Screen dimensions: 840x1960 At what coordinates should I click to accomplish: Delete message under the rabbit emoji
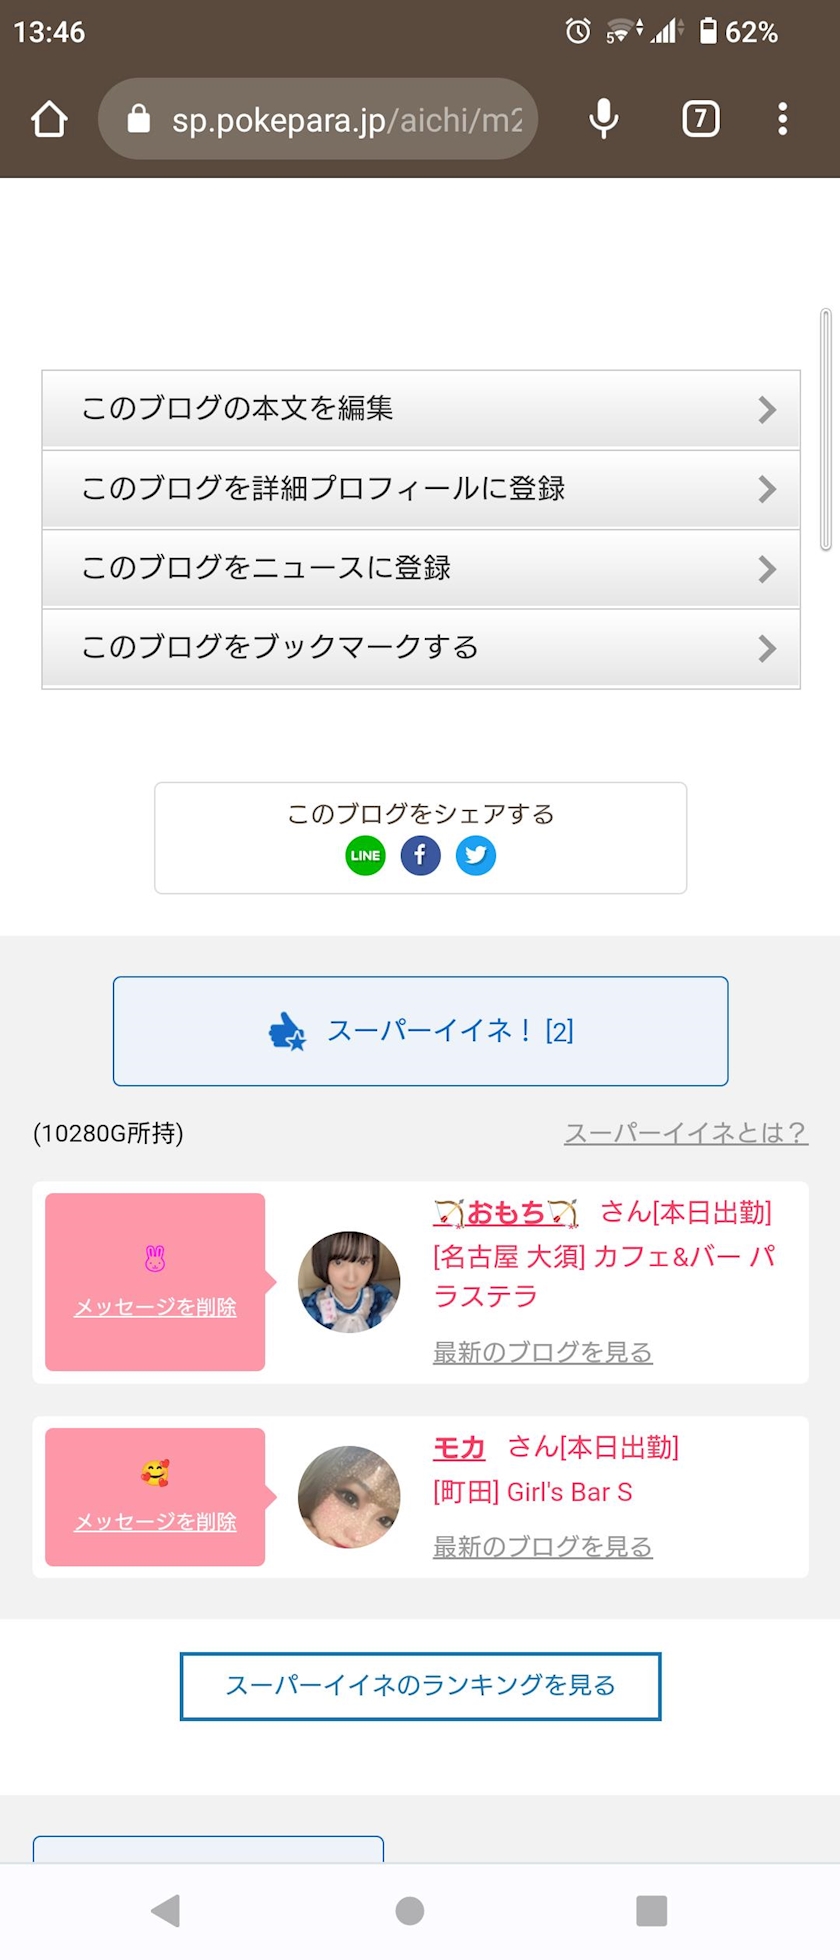(x=155, y=1307)
